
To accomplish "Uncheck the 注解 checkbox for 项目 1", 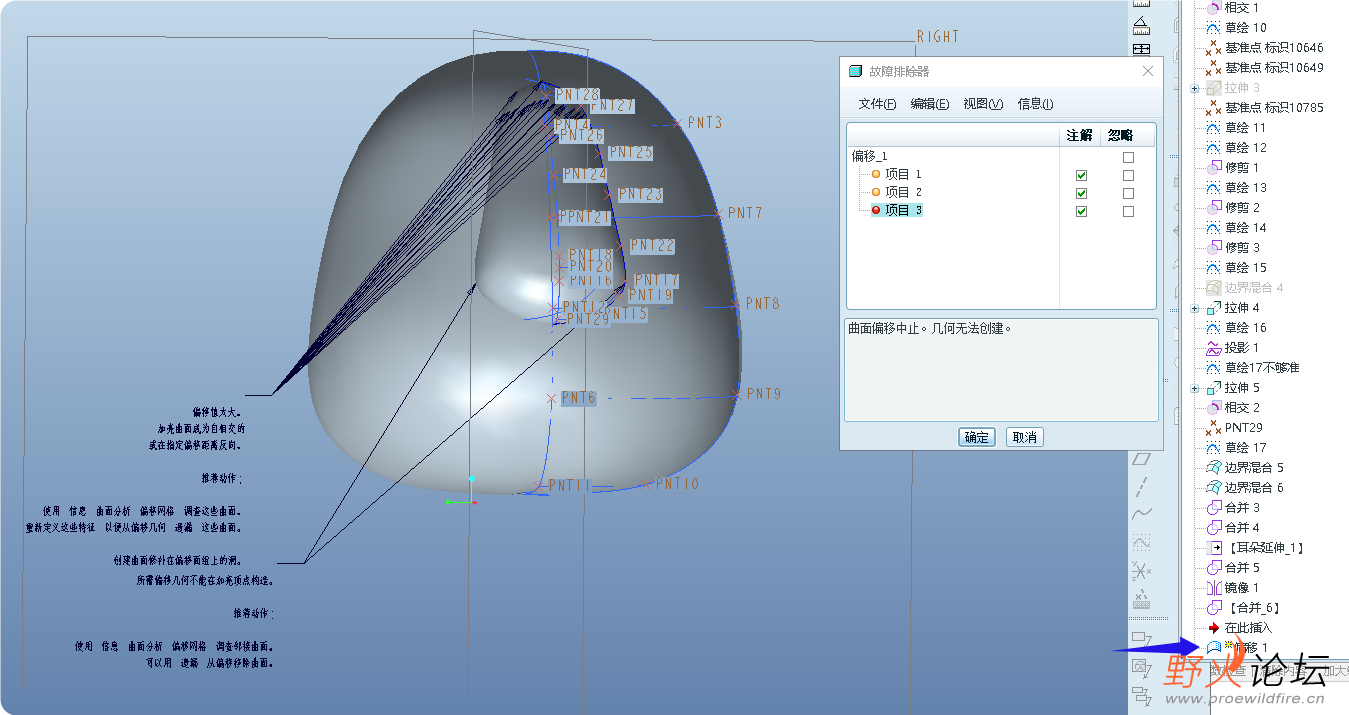I will [1081, 175].
